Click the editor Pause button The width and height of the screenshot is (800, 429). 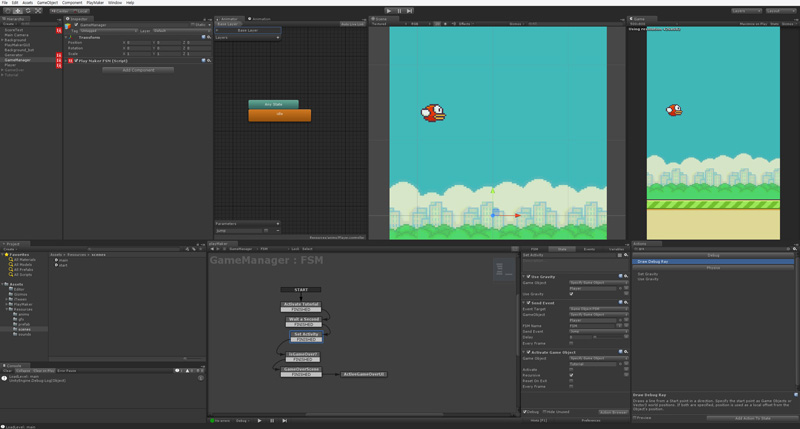[399, 11]
